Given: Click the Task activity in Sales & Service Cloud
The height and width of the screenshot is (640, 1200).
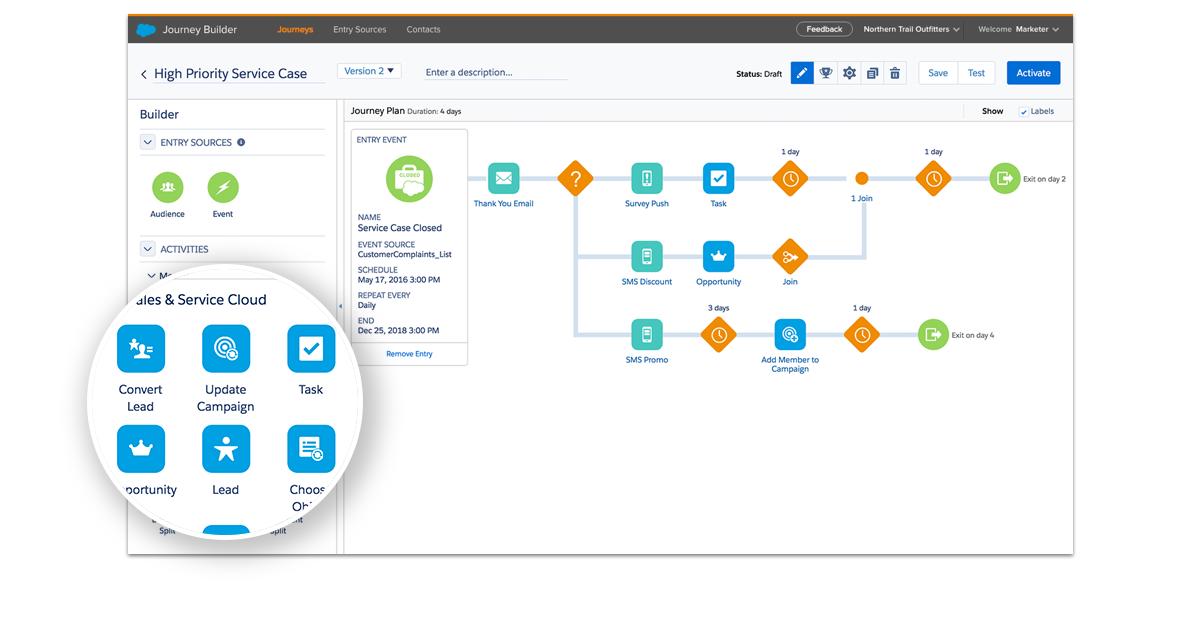Looking at the screenshot, I should tap(311, 349).
